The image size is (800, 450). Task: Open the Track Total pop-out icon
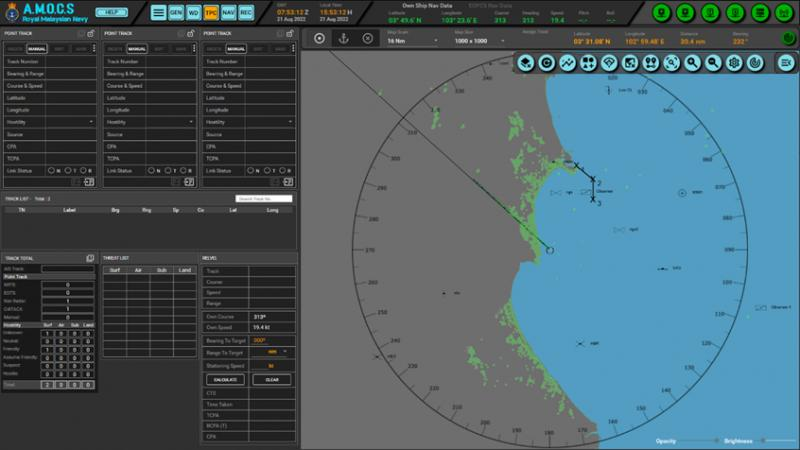click(x=90, y=258)
